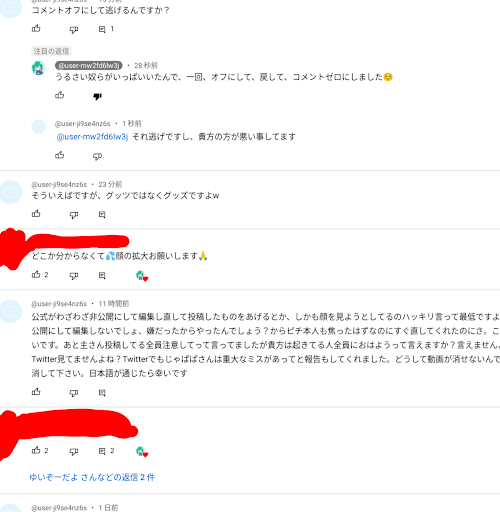Like the それ逃げですし reply

click(59, 155)
